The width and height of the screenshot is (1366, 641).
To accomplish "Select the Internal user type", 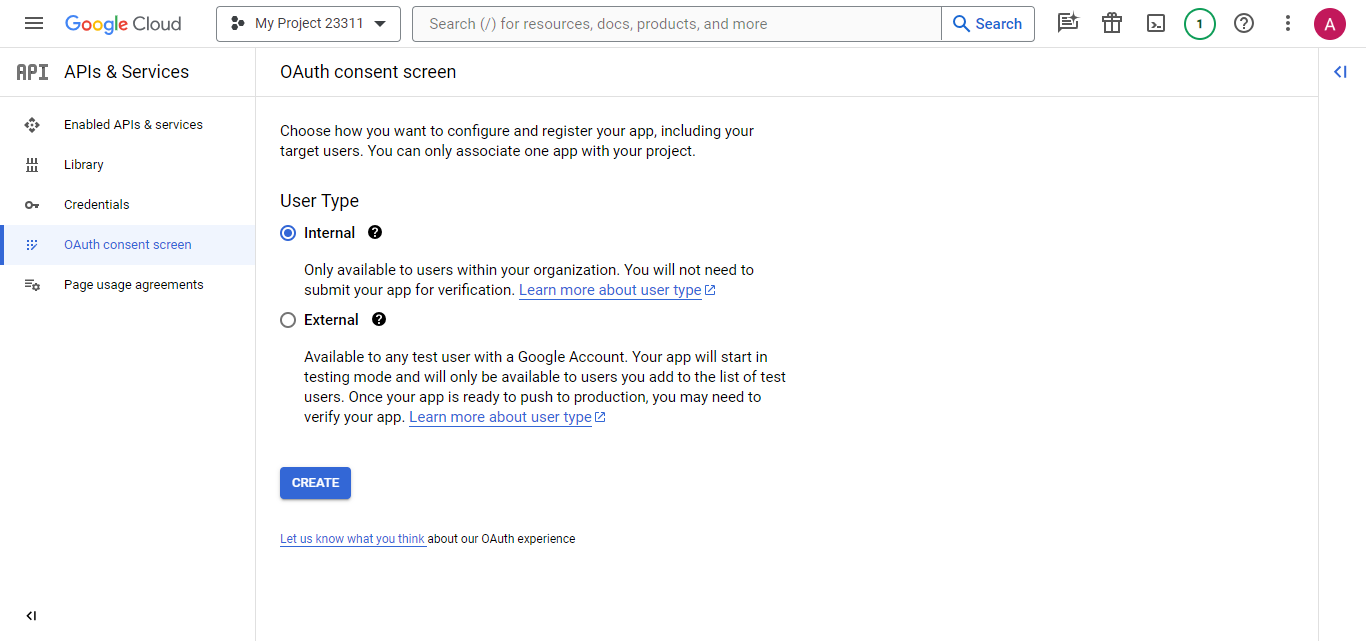I will pyautogui.click(x=288, y=232).
